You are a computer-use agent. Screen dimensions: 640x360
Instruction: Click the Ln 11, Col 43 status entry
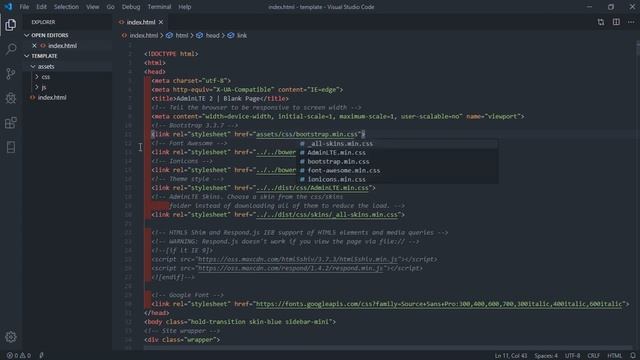511,356
